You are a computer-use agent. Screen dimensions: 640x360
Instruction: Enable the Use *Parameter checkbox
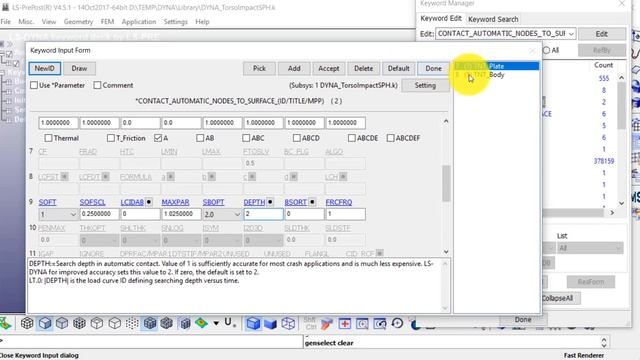(34, 85)
